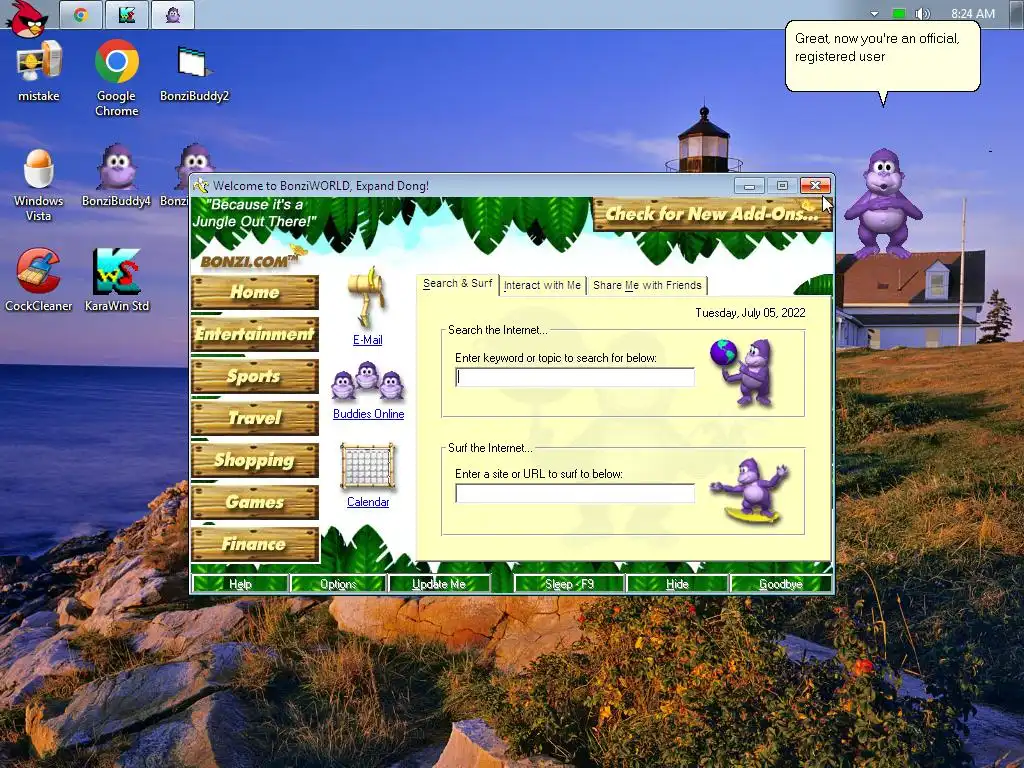This screenshot has width=1024, height=768.
Task: Focus the search keyword input field
Action: click(575, 377)
